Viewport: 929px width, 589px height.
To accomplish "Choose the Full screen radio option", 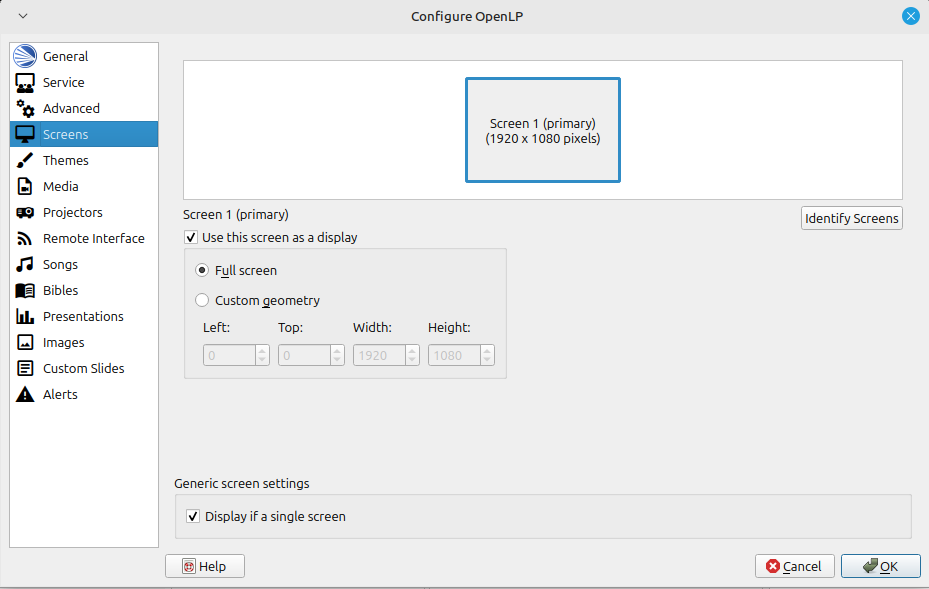I will [202, 270].
